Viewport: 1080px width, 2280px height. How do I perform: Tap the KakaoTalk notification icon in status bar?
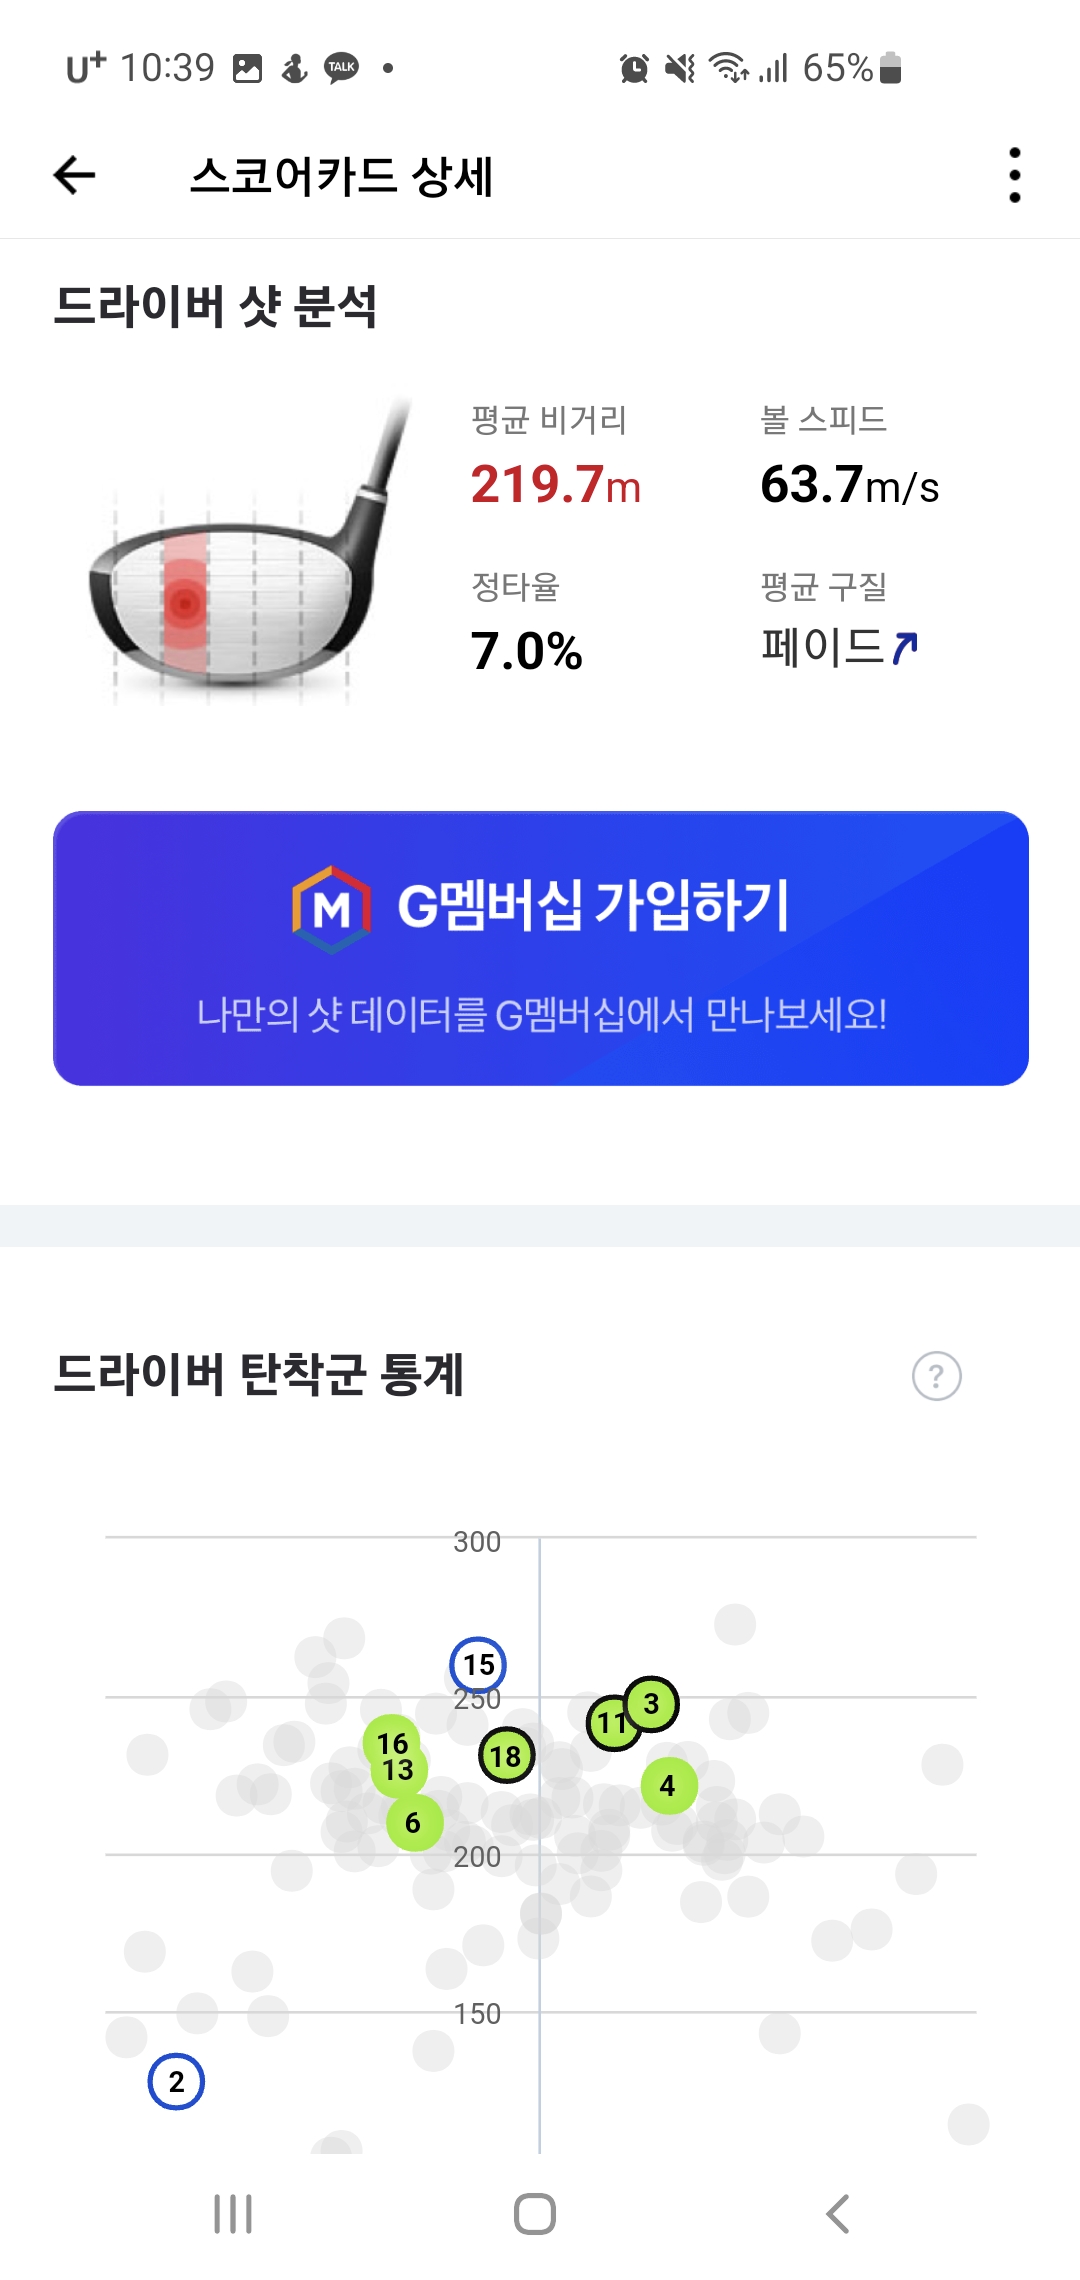pyautogui.click(x=342, y=68)
